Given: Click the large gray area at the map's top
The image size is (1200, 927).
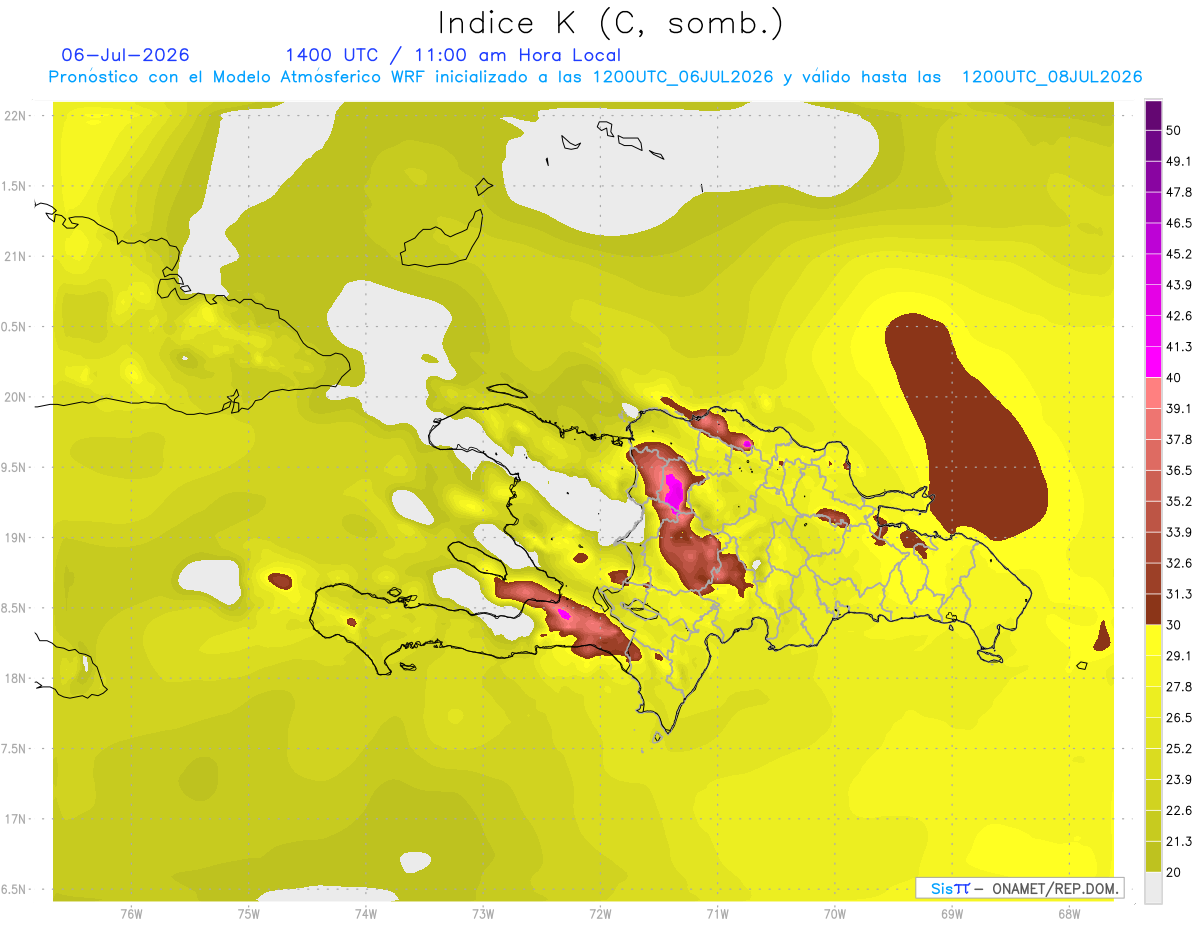Looking at the screenshot, I should pyautogui.click(x=690, y=170).
